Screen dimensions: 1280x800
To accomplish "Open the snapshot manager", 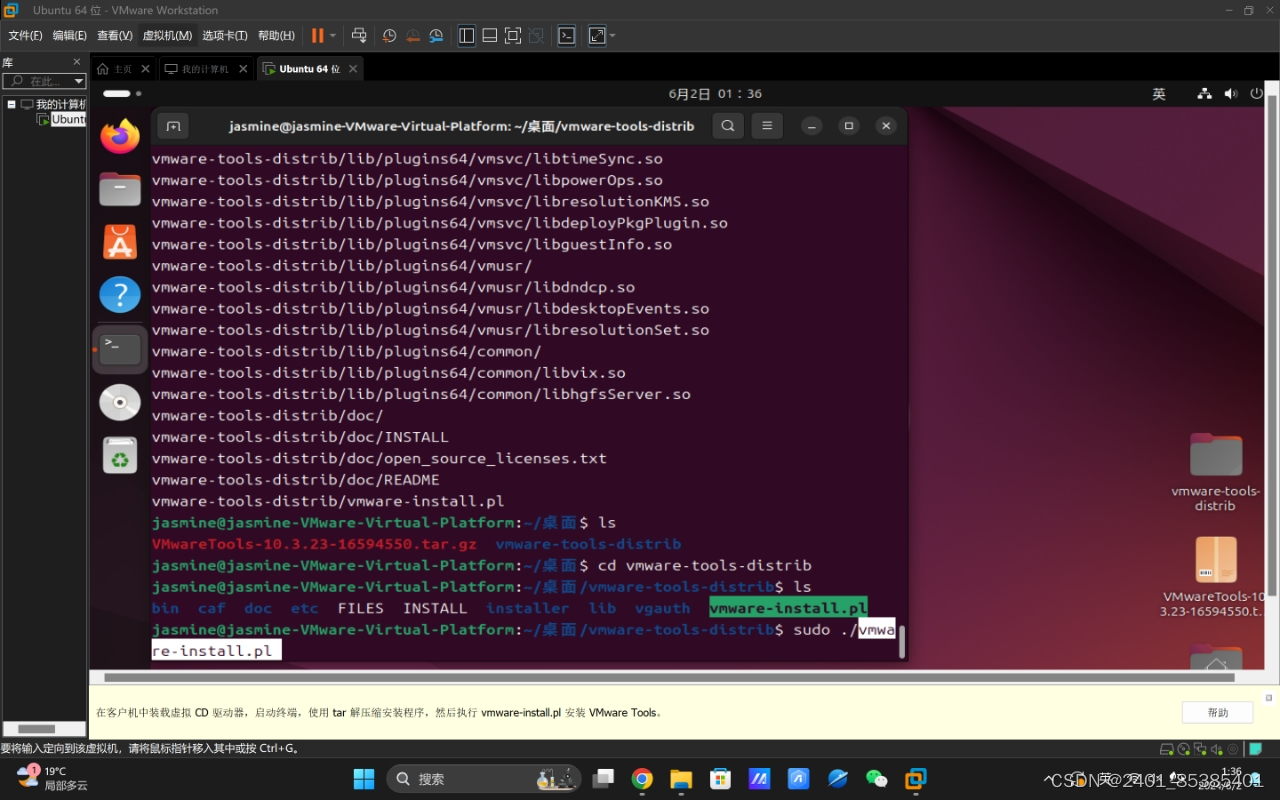I will pos(436,35).
